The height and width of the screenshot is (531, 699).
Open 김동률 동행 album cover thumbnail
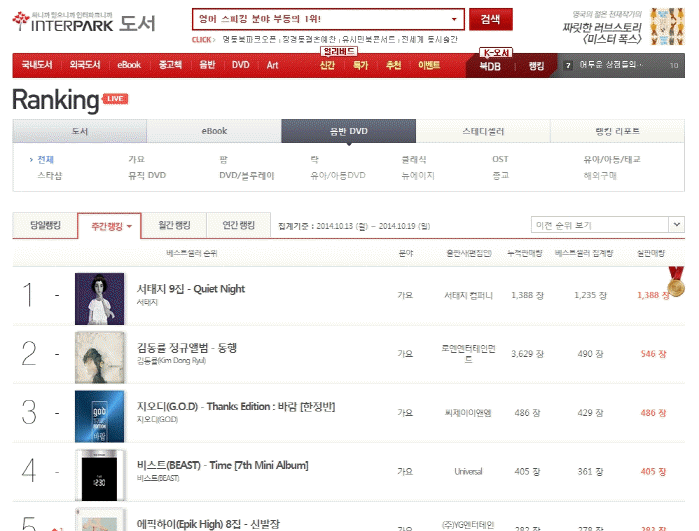[x=99, y=358]
